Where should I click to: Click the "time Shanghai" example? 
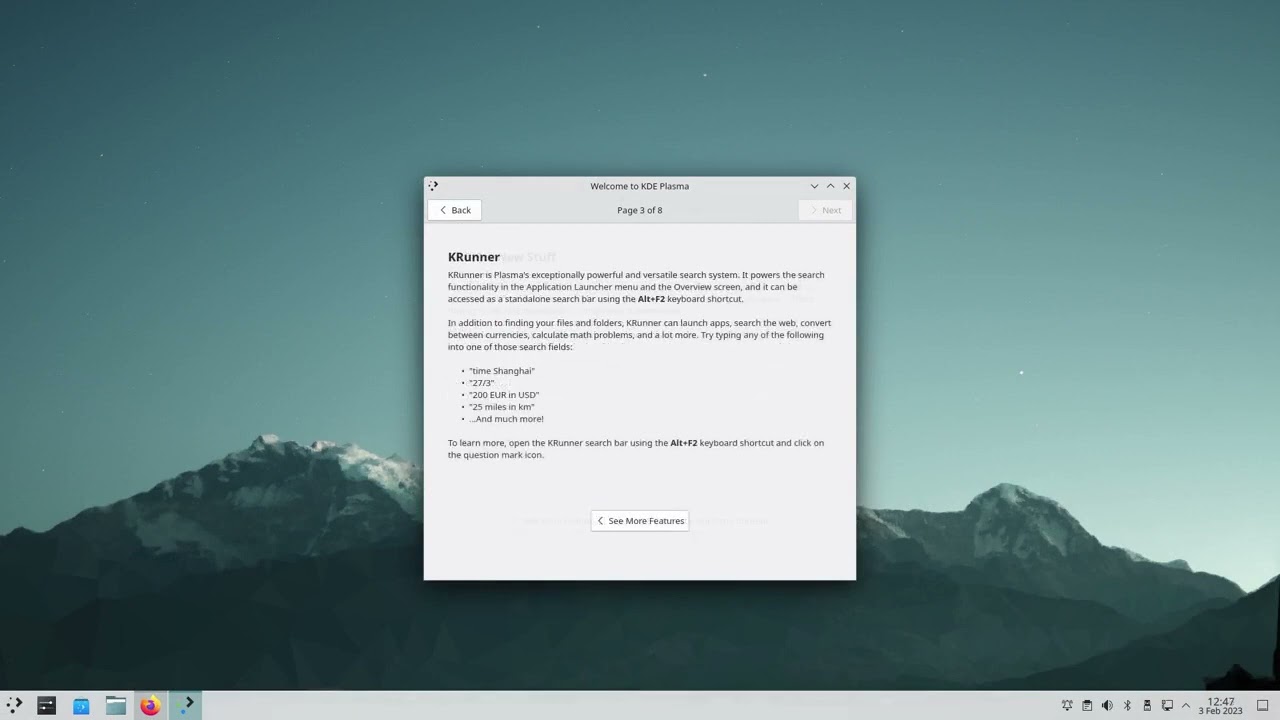[x=502, y=371]
